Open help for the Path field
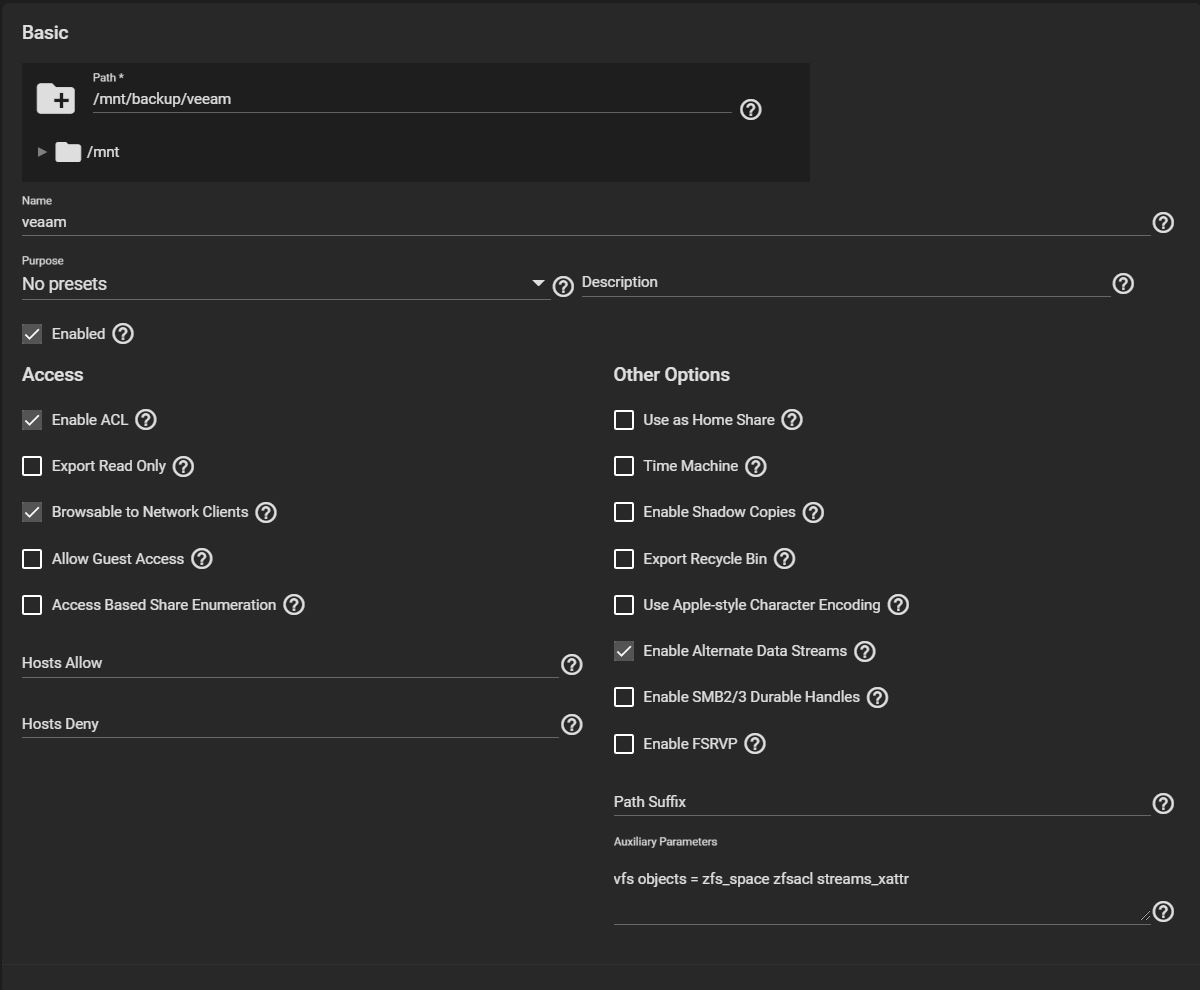Image resolution: width=1200 pixels, height=990 pixels. coord(751,109)
